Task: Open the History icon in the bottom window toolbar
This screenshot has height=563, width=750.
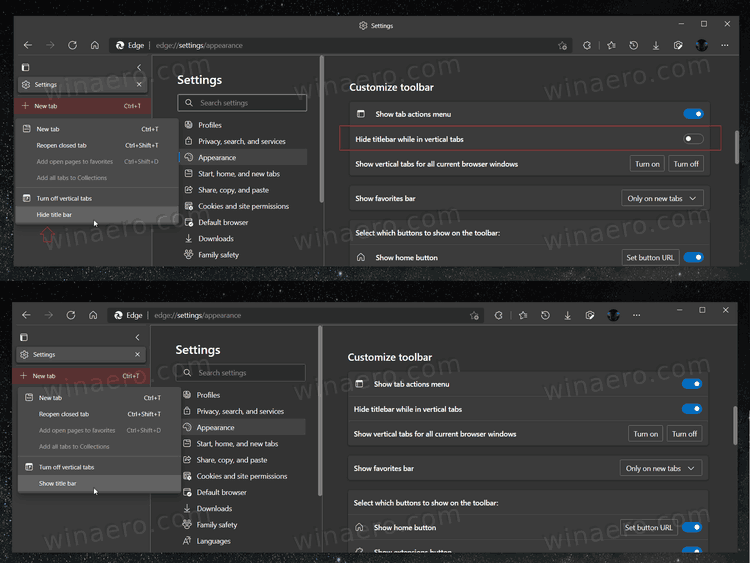Action: [545, 315]
